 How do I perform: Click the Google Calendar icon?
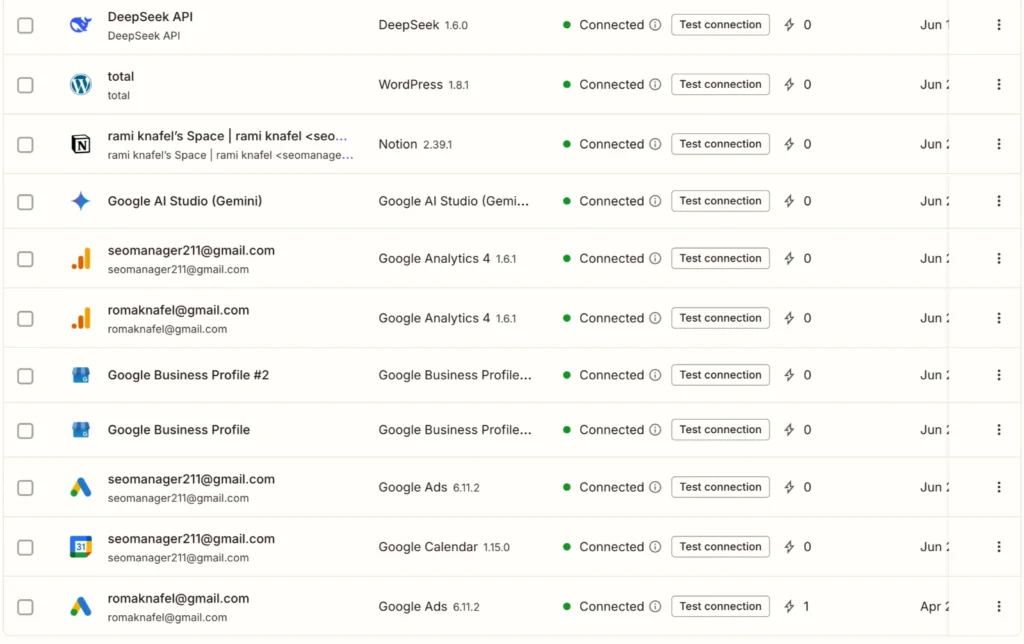[x=80, y=547]
